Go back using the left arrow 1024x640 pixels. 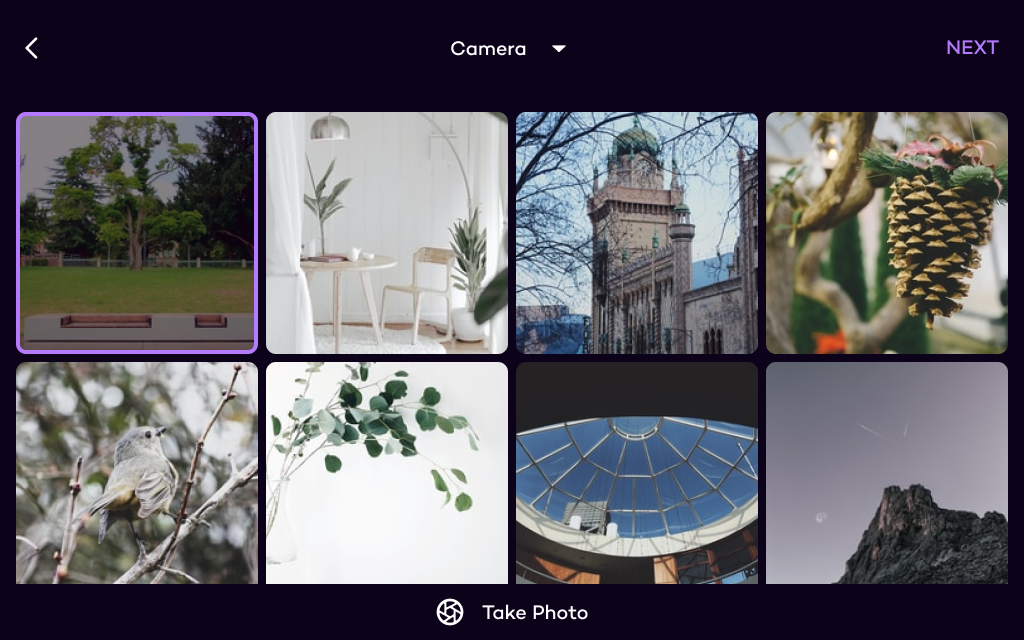tap(32, 48)
